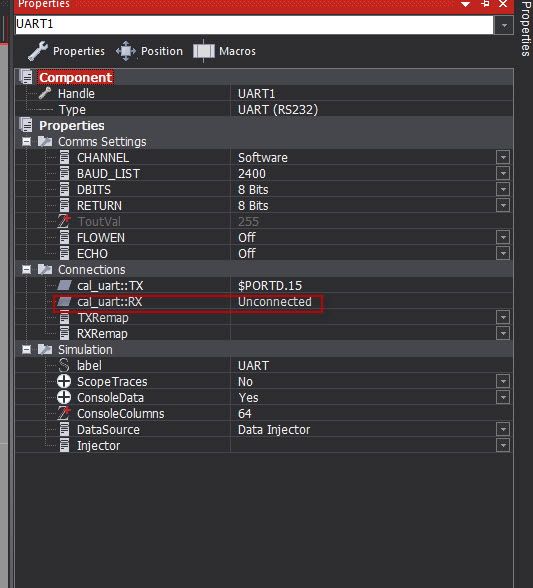Click the Macros component icon
The width and height of the screenshot is (533, 588).
[x=204, y=51]
